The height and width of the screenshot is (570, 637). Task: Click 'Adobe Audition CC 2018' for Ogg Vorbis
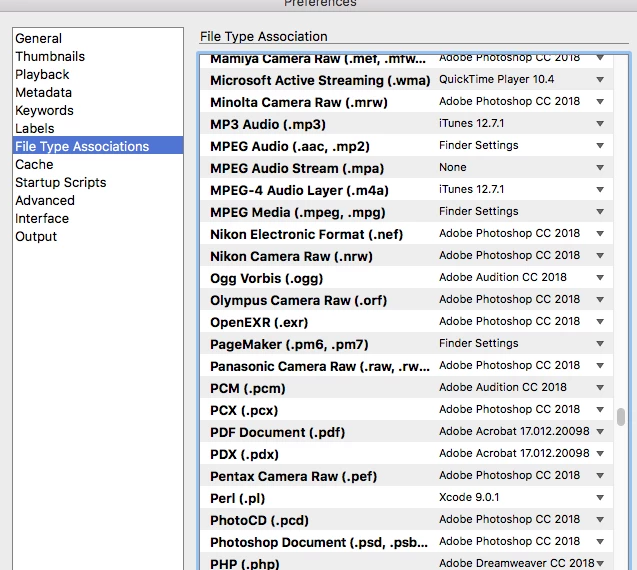click(503, 277)
